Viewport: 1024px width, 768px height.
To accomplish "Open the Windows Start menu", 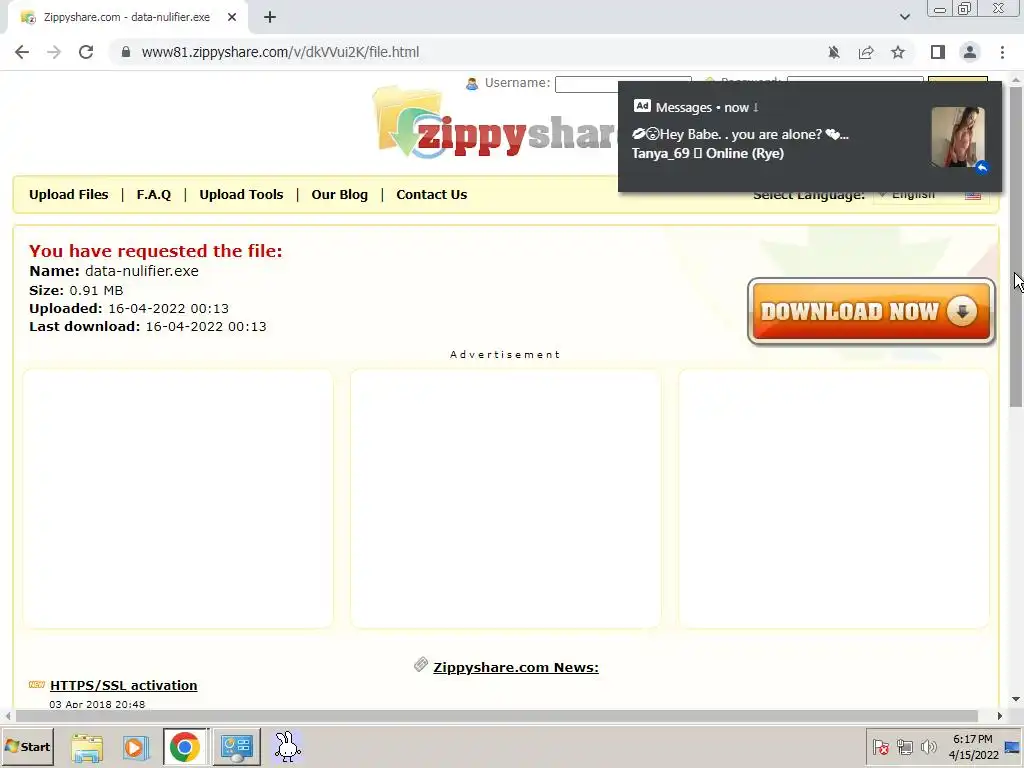I will (x=27, y=746).
